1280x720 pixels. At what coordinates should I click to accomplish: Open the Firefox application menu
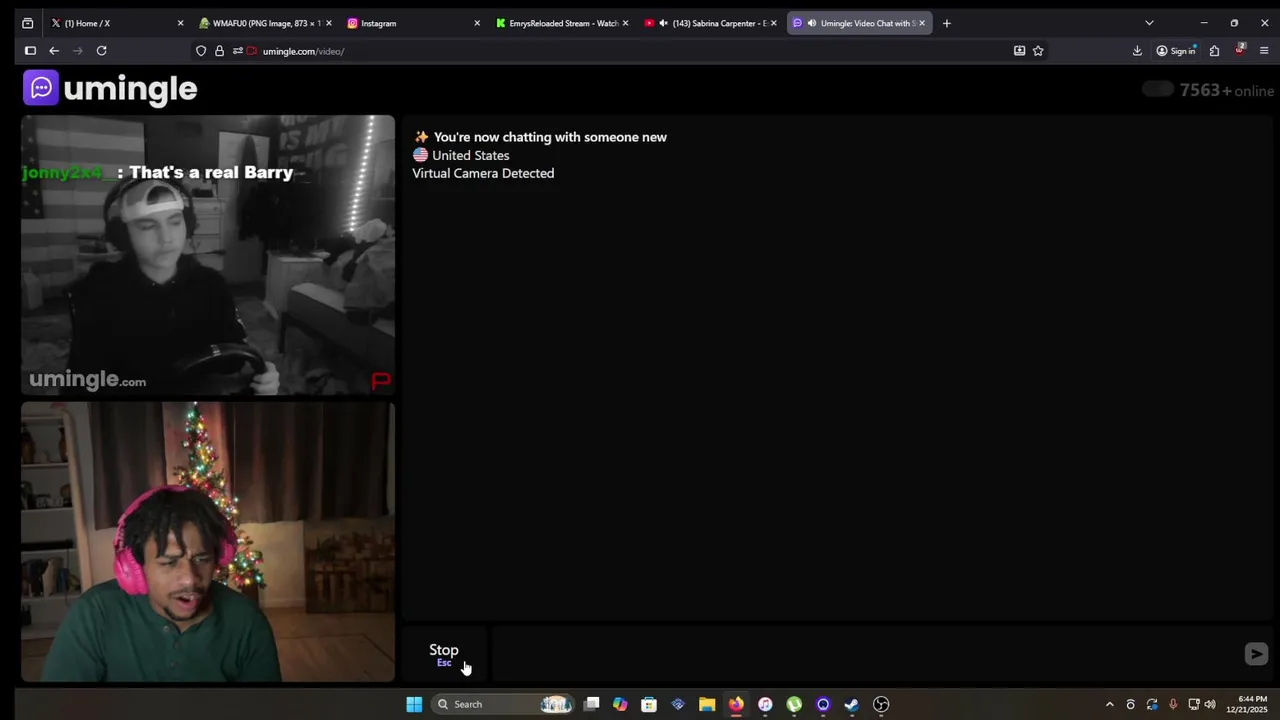pos(1265,51)
